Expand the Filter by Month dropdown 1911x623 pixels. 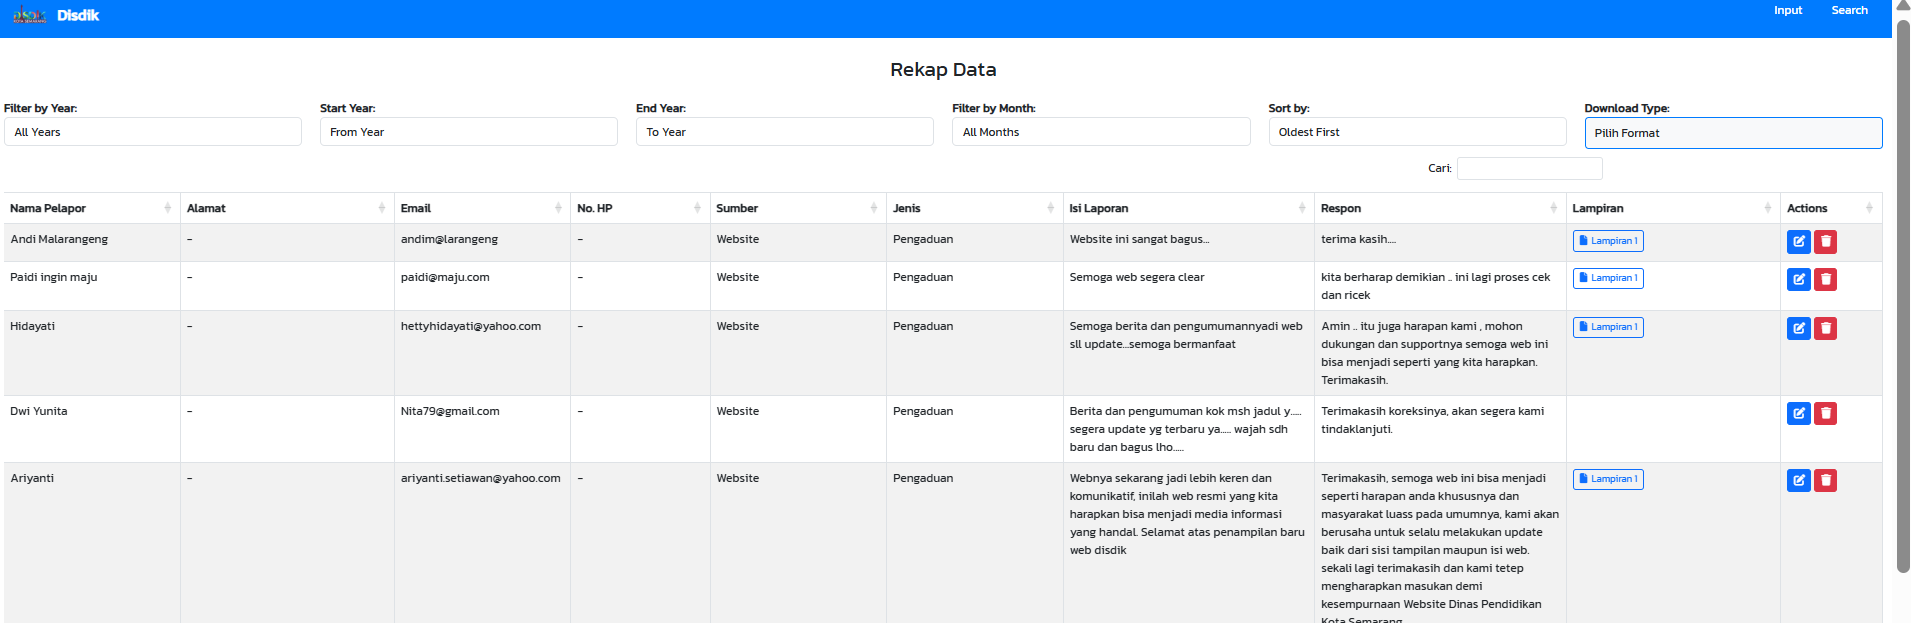click(1100, 132)
